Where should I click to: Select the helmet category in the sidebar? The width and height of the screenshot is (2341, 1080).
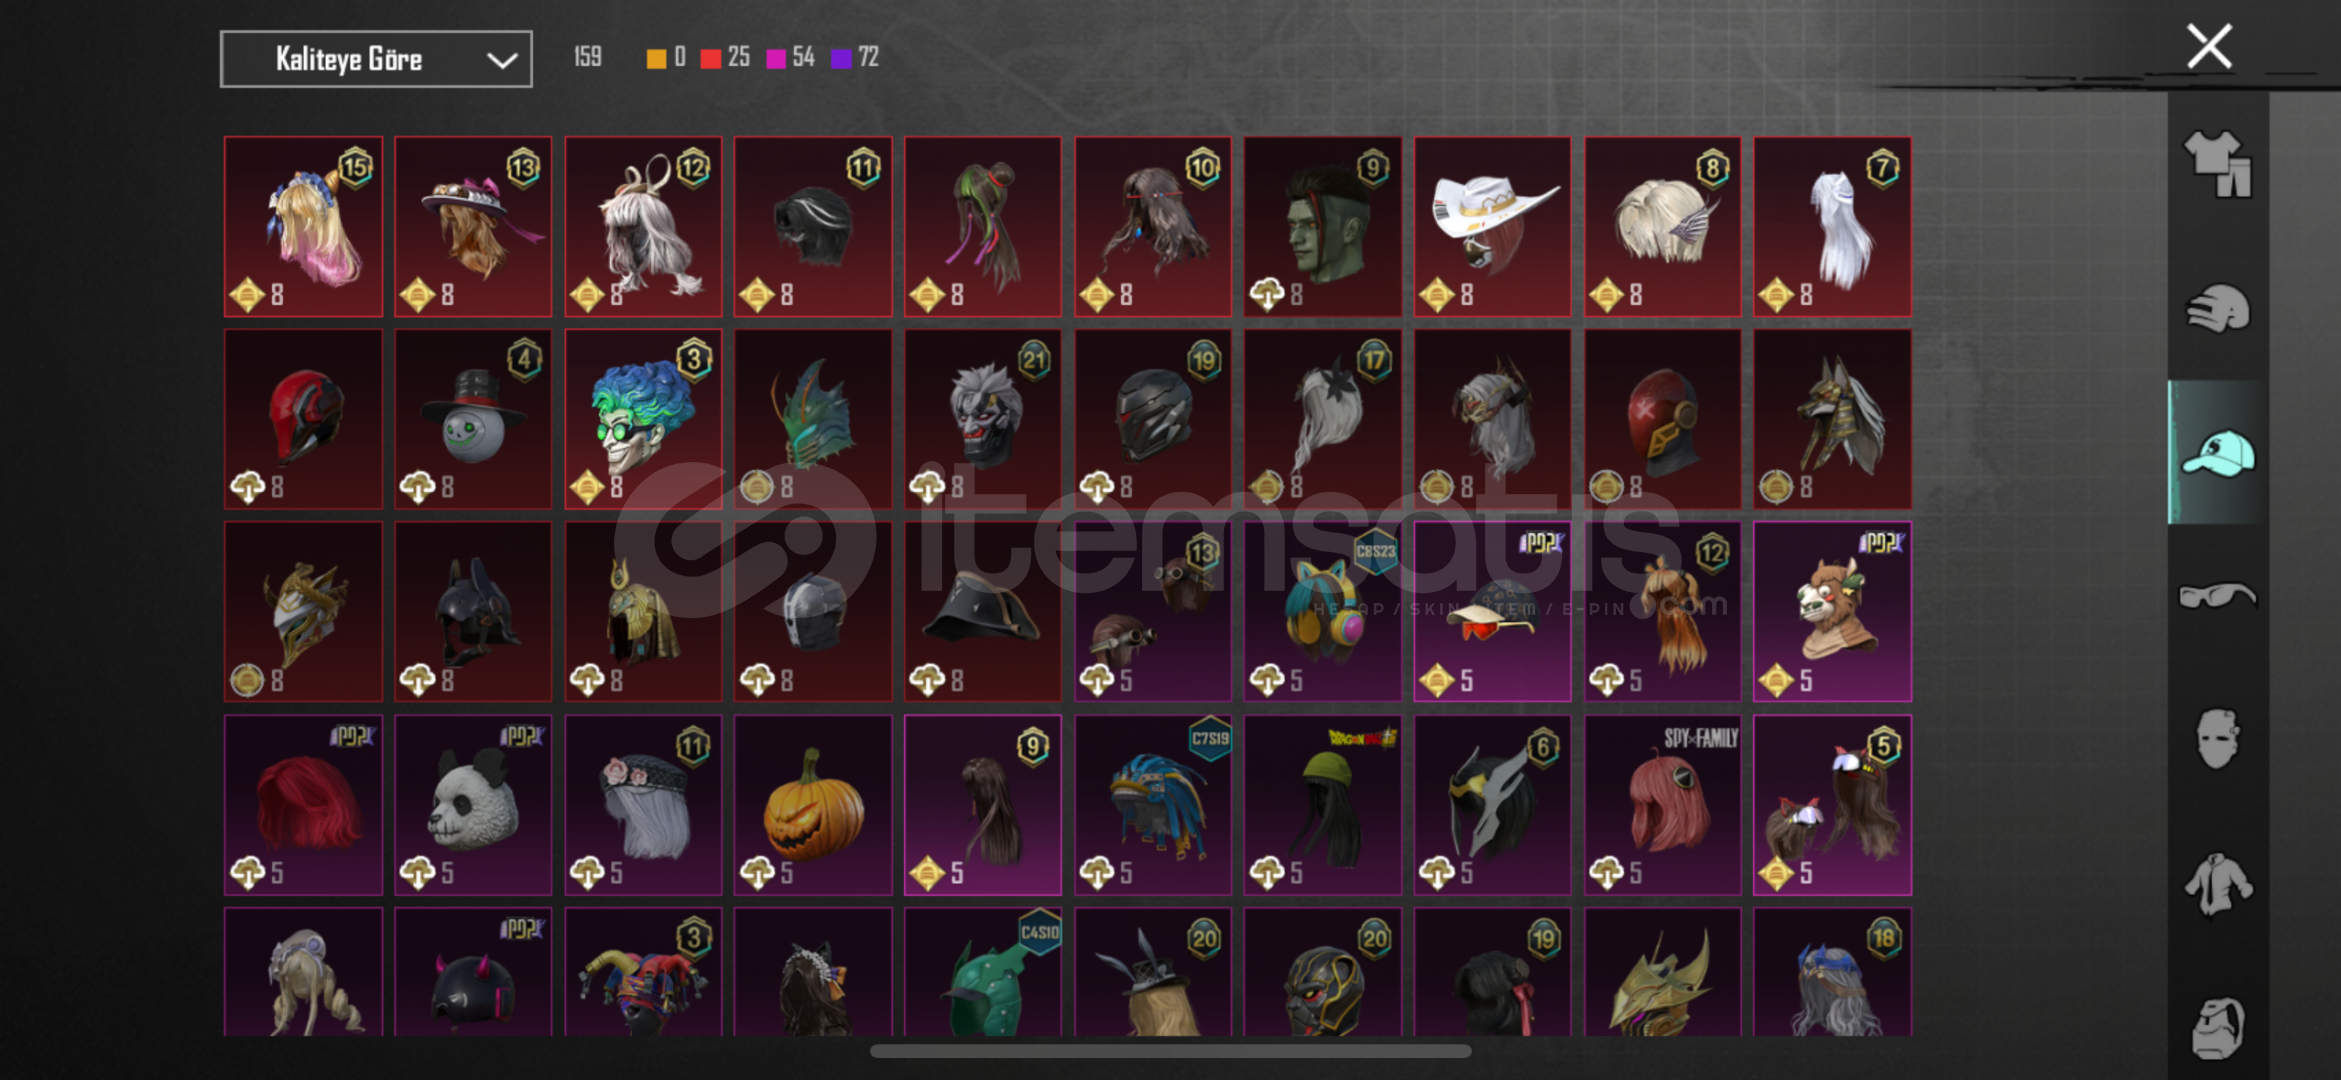pyautogui.click(x=2218, y=308)
